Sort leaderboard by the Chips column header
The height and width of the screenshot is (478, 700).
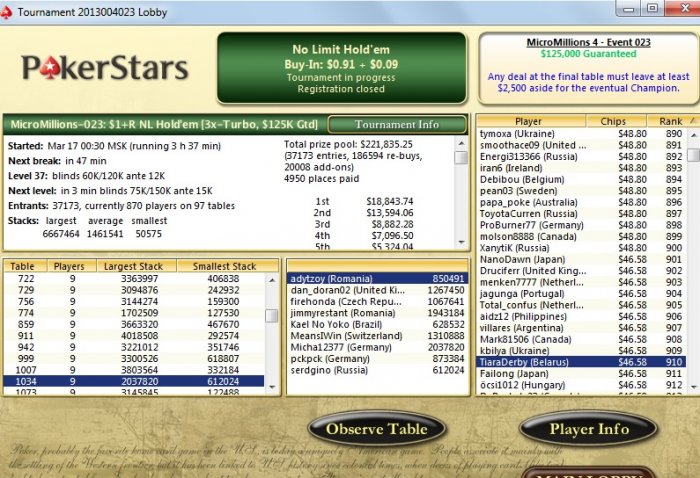click(x=616, y=121)
